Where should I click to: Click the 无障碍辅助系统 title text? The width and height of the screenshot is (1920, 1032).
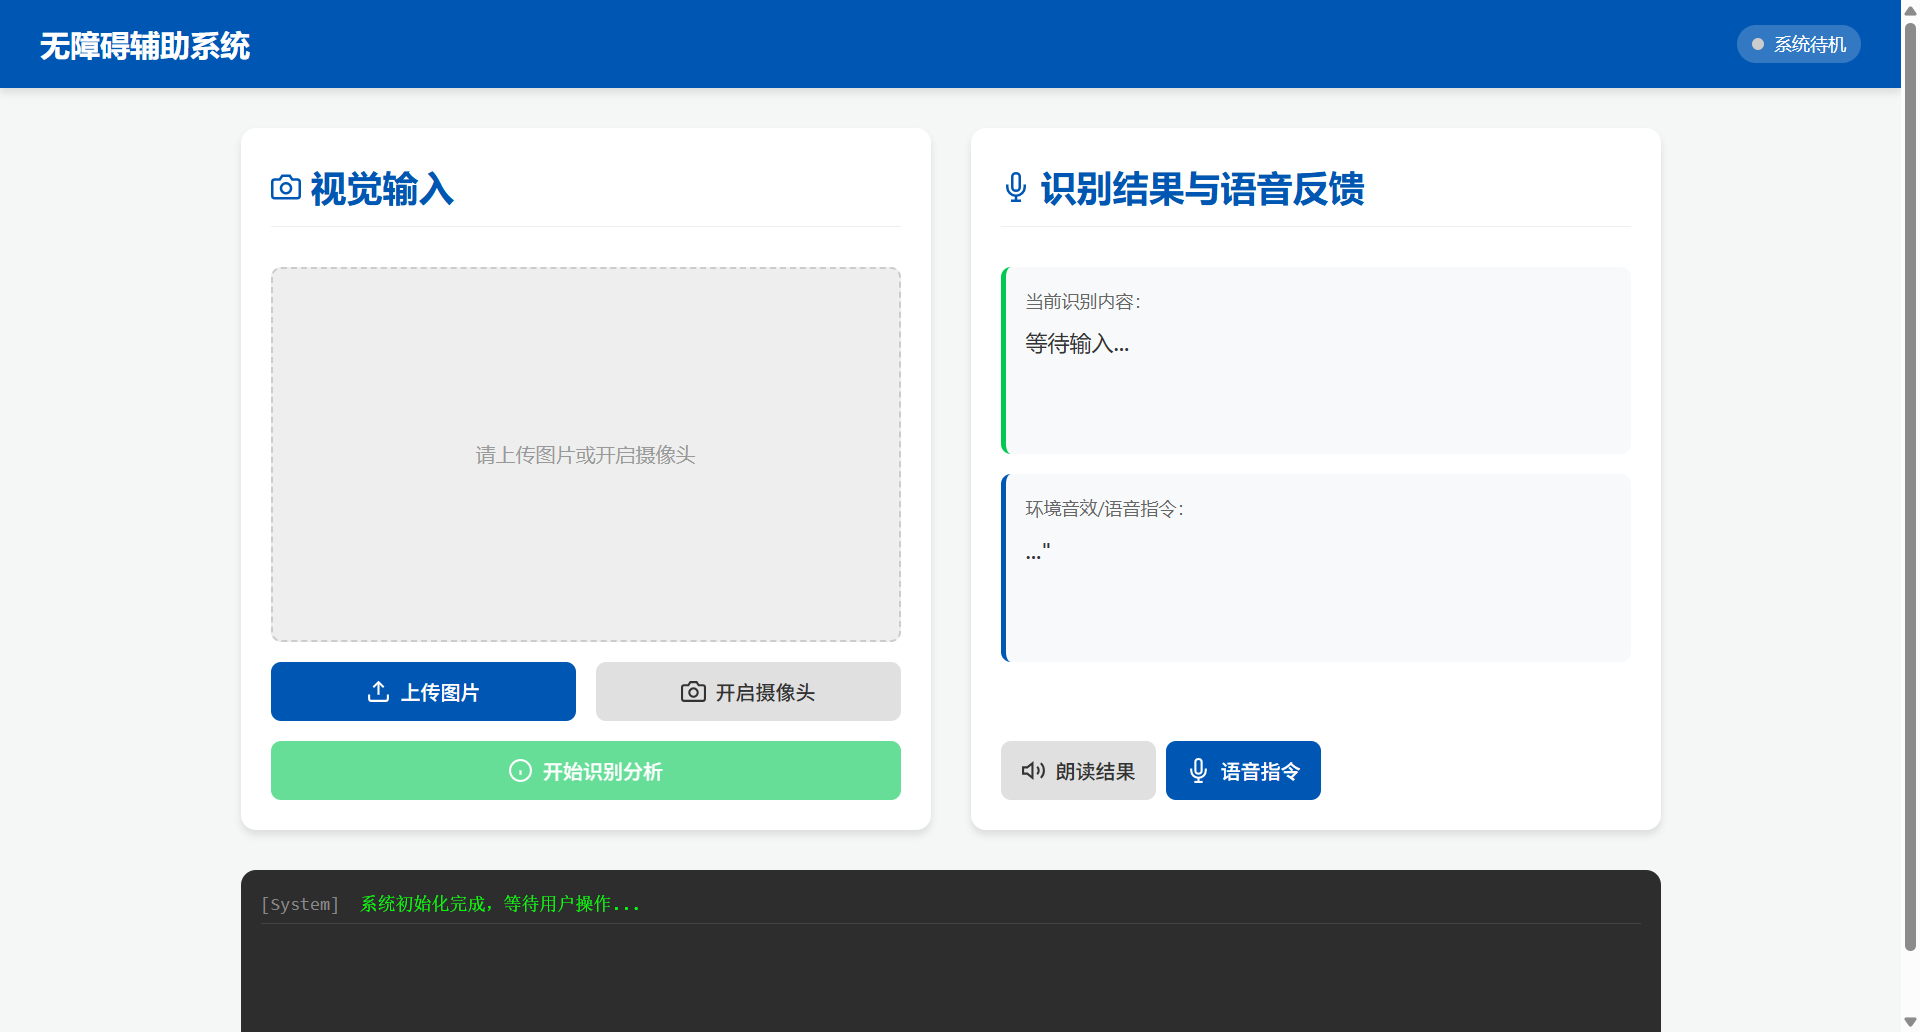pos(144,45)
